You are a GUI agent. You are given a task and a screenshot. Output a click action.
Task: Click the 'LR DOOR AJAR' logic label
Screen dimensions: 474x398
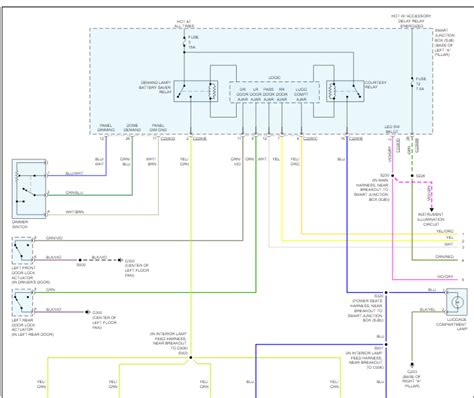click(x=255, y=95)
